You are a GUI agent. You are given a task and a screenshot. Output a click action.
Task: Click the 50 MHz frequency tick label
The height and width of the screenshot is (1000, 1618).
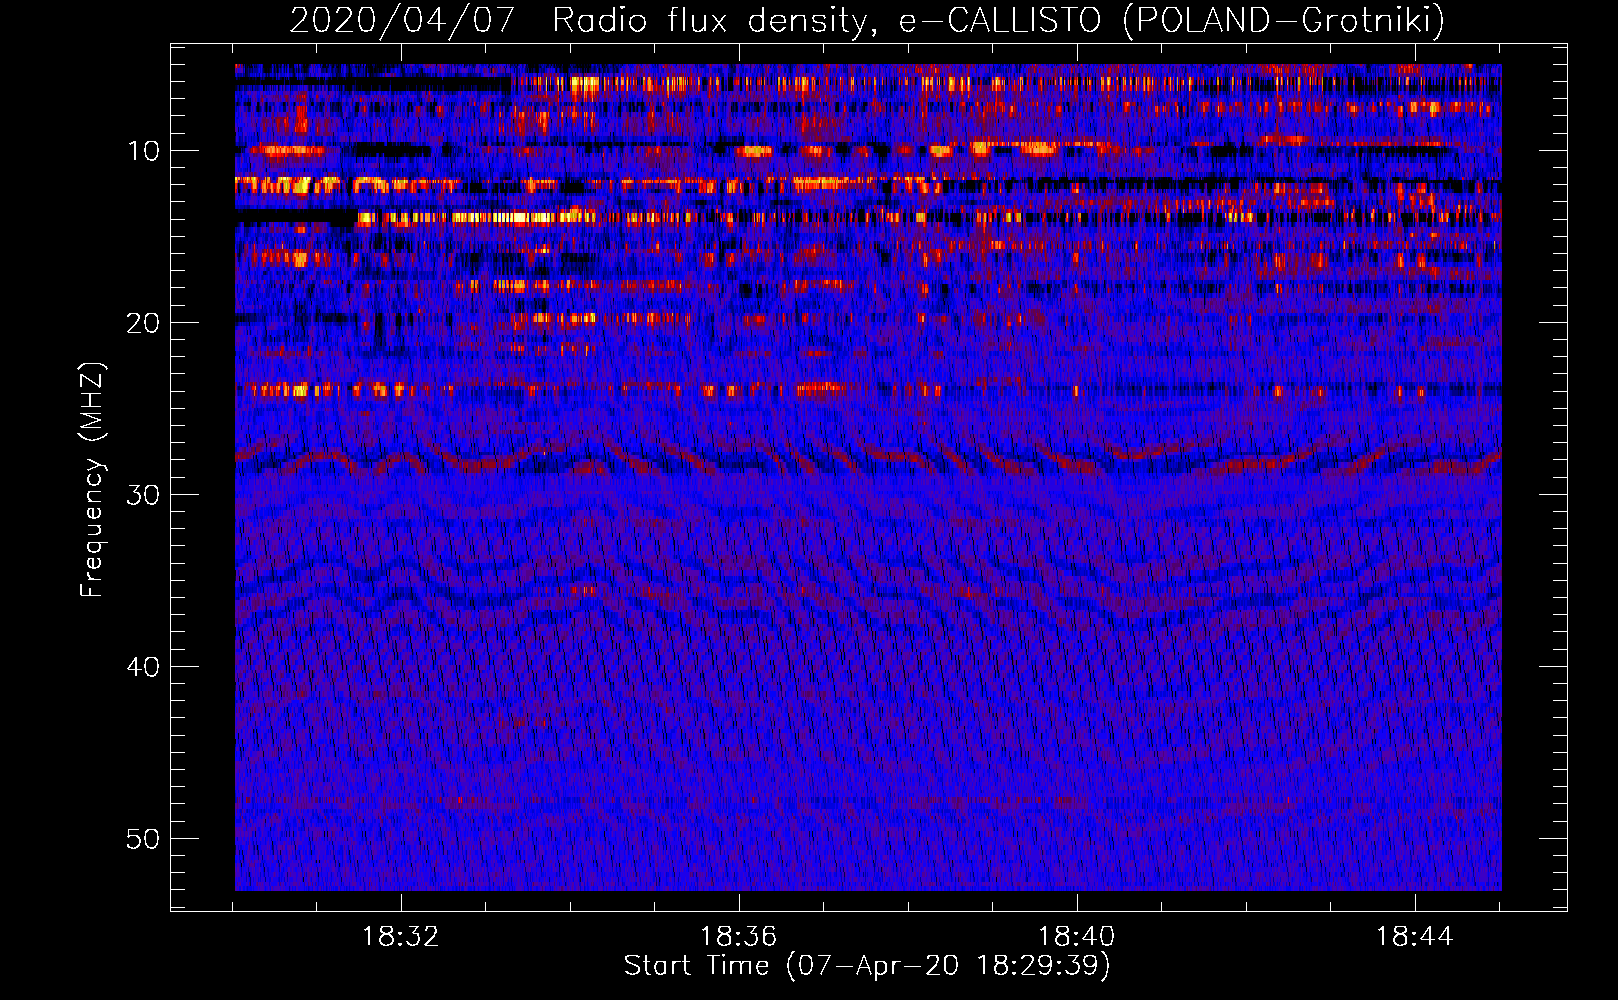click(x=144, y=839)
